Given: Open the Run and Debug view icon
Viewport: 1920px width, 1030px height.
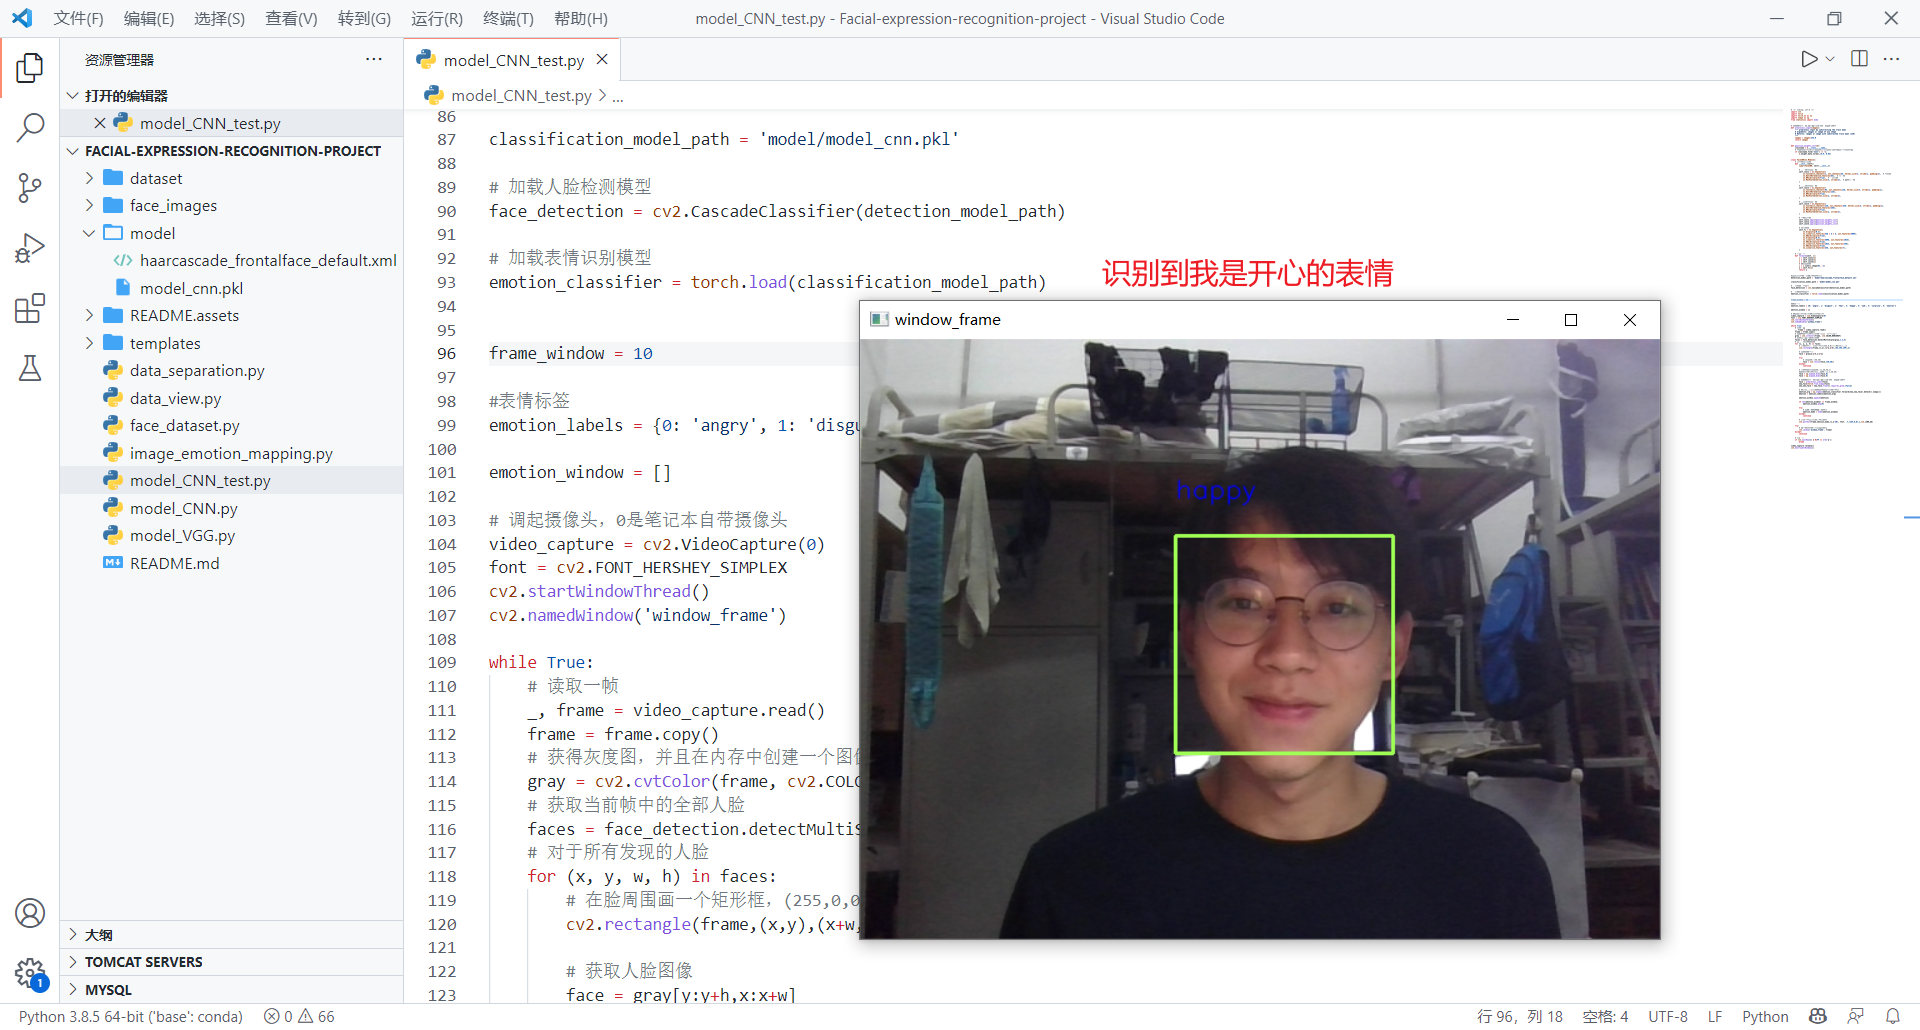Looking at the screenshot, I should (x=30, y=248).
